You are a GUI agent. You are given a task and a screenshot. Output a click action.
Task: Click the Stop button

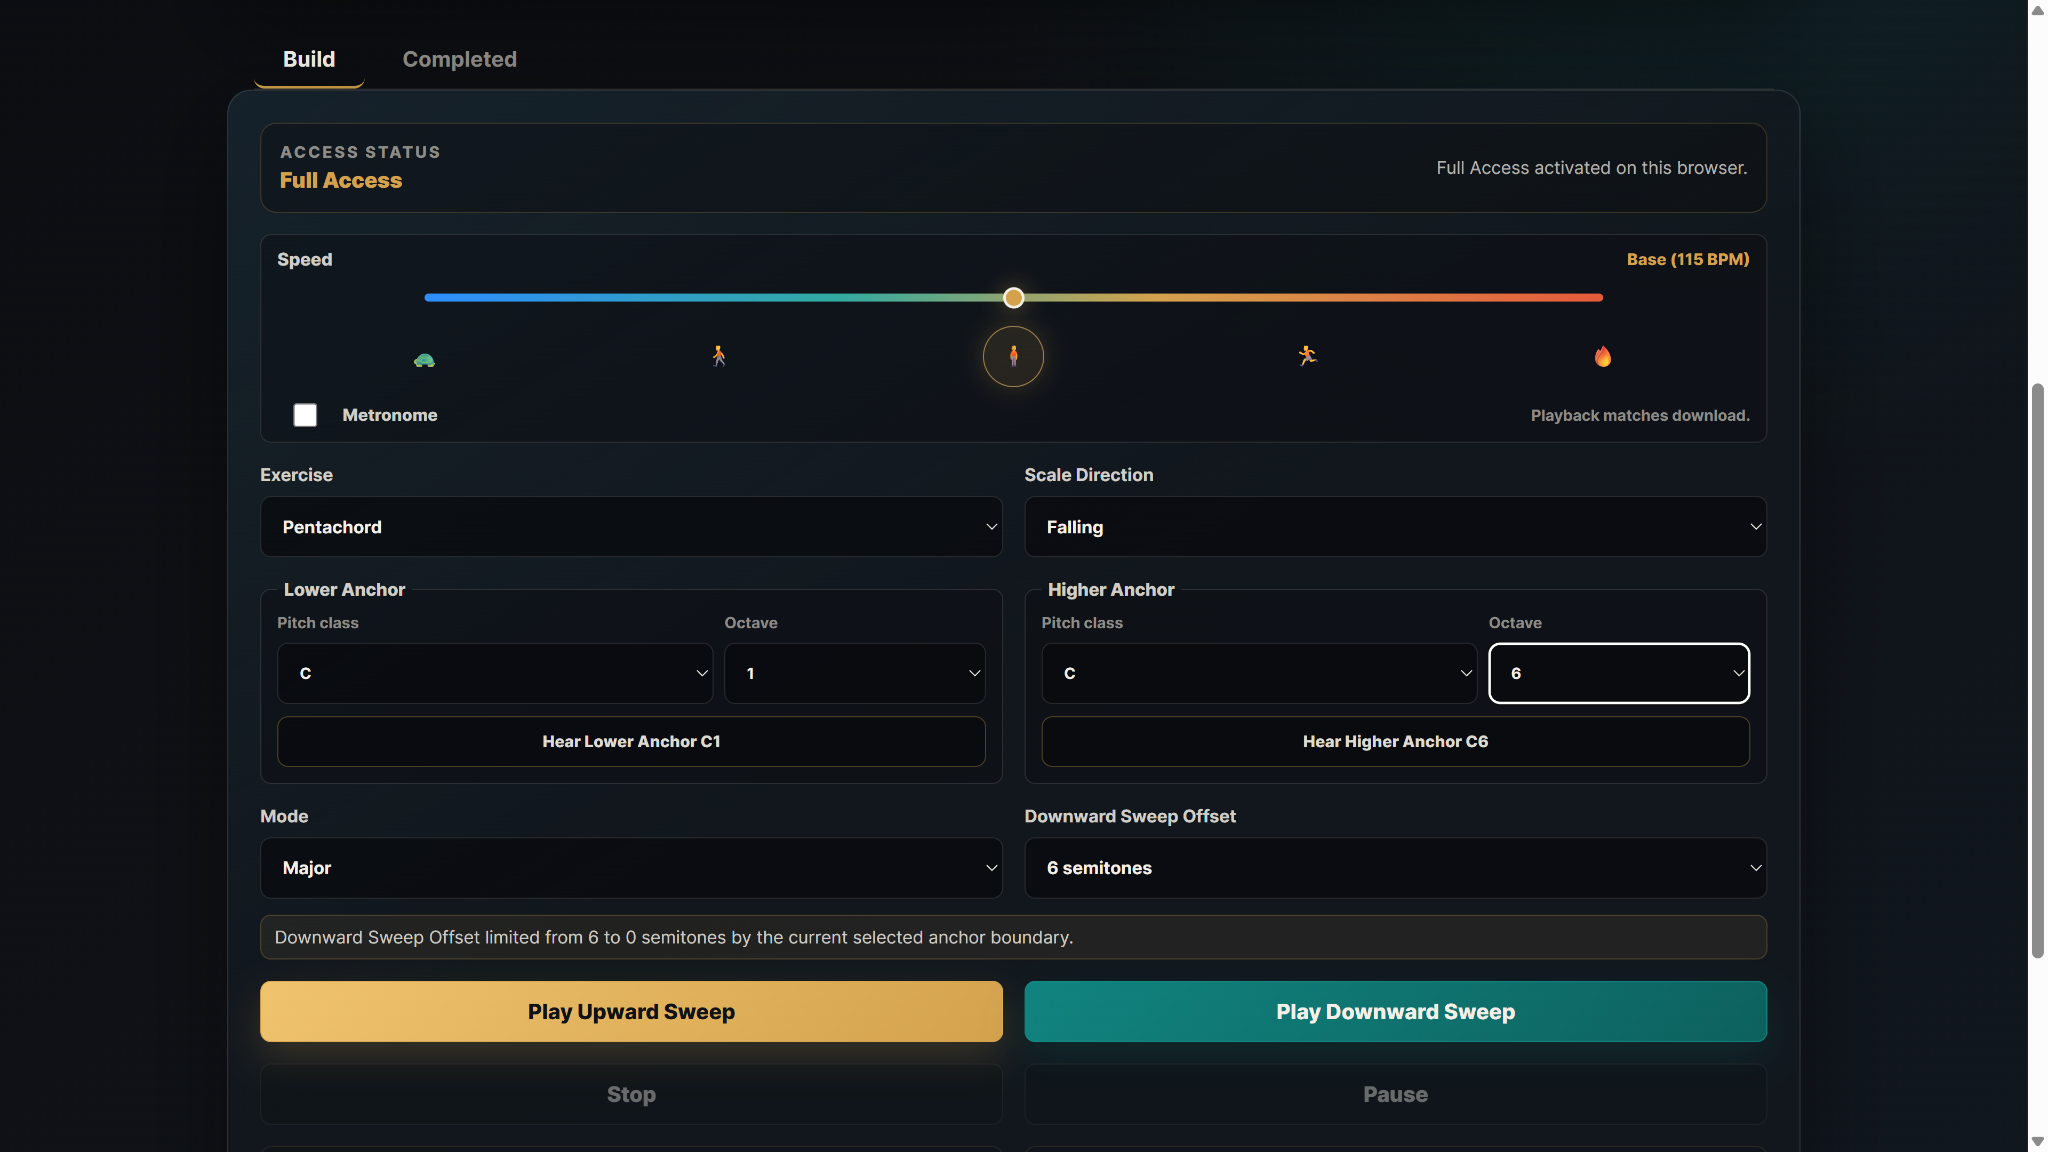pyautogui.click(x=631, y=1094)
